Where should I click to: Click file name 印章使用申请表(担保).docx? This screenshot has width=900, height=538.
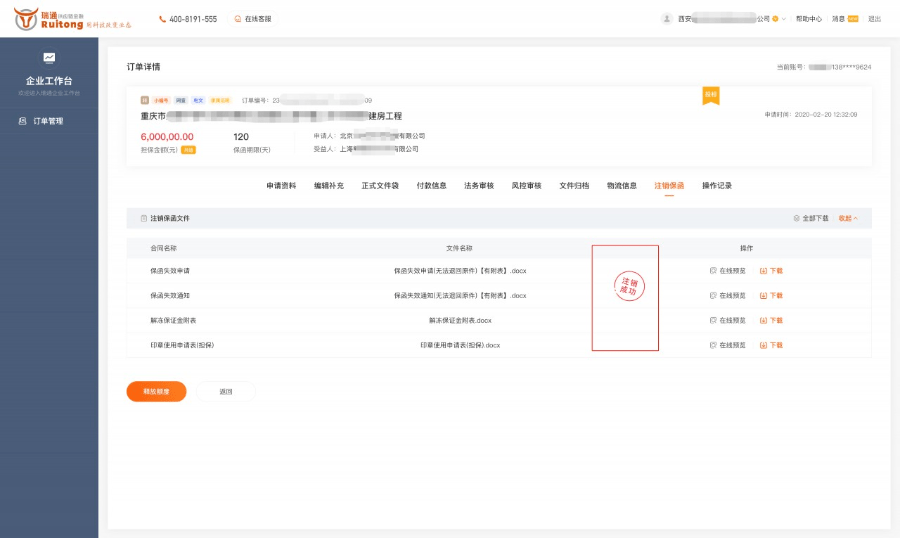point(460,345)
